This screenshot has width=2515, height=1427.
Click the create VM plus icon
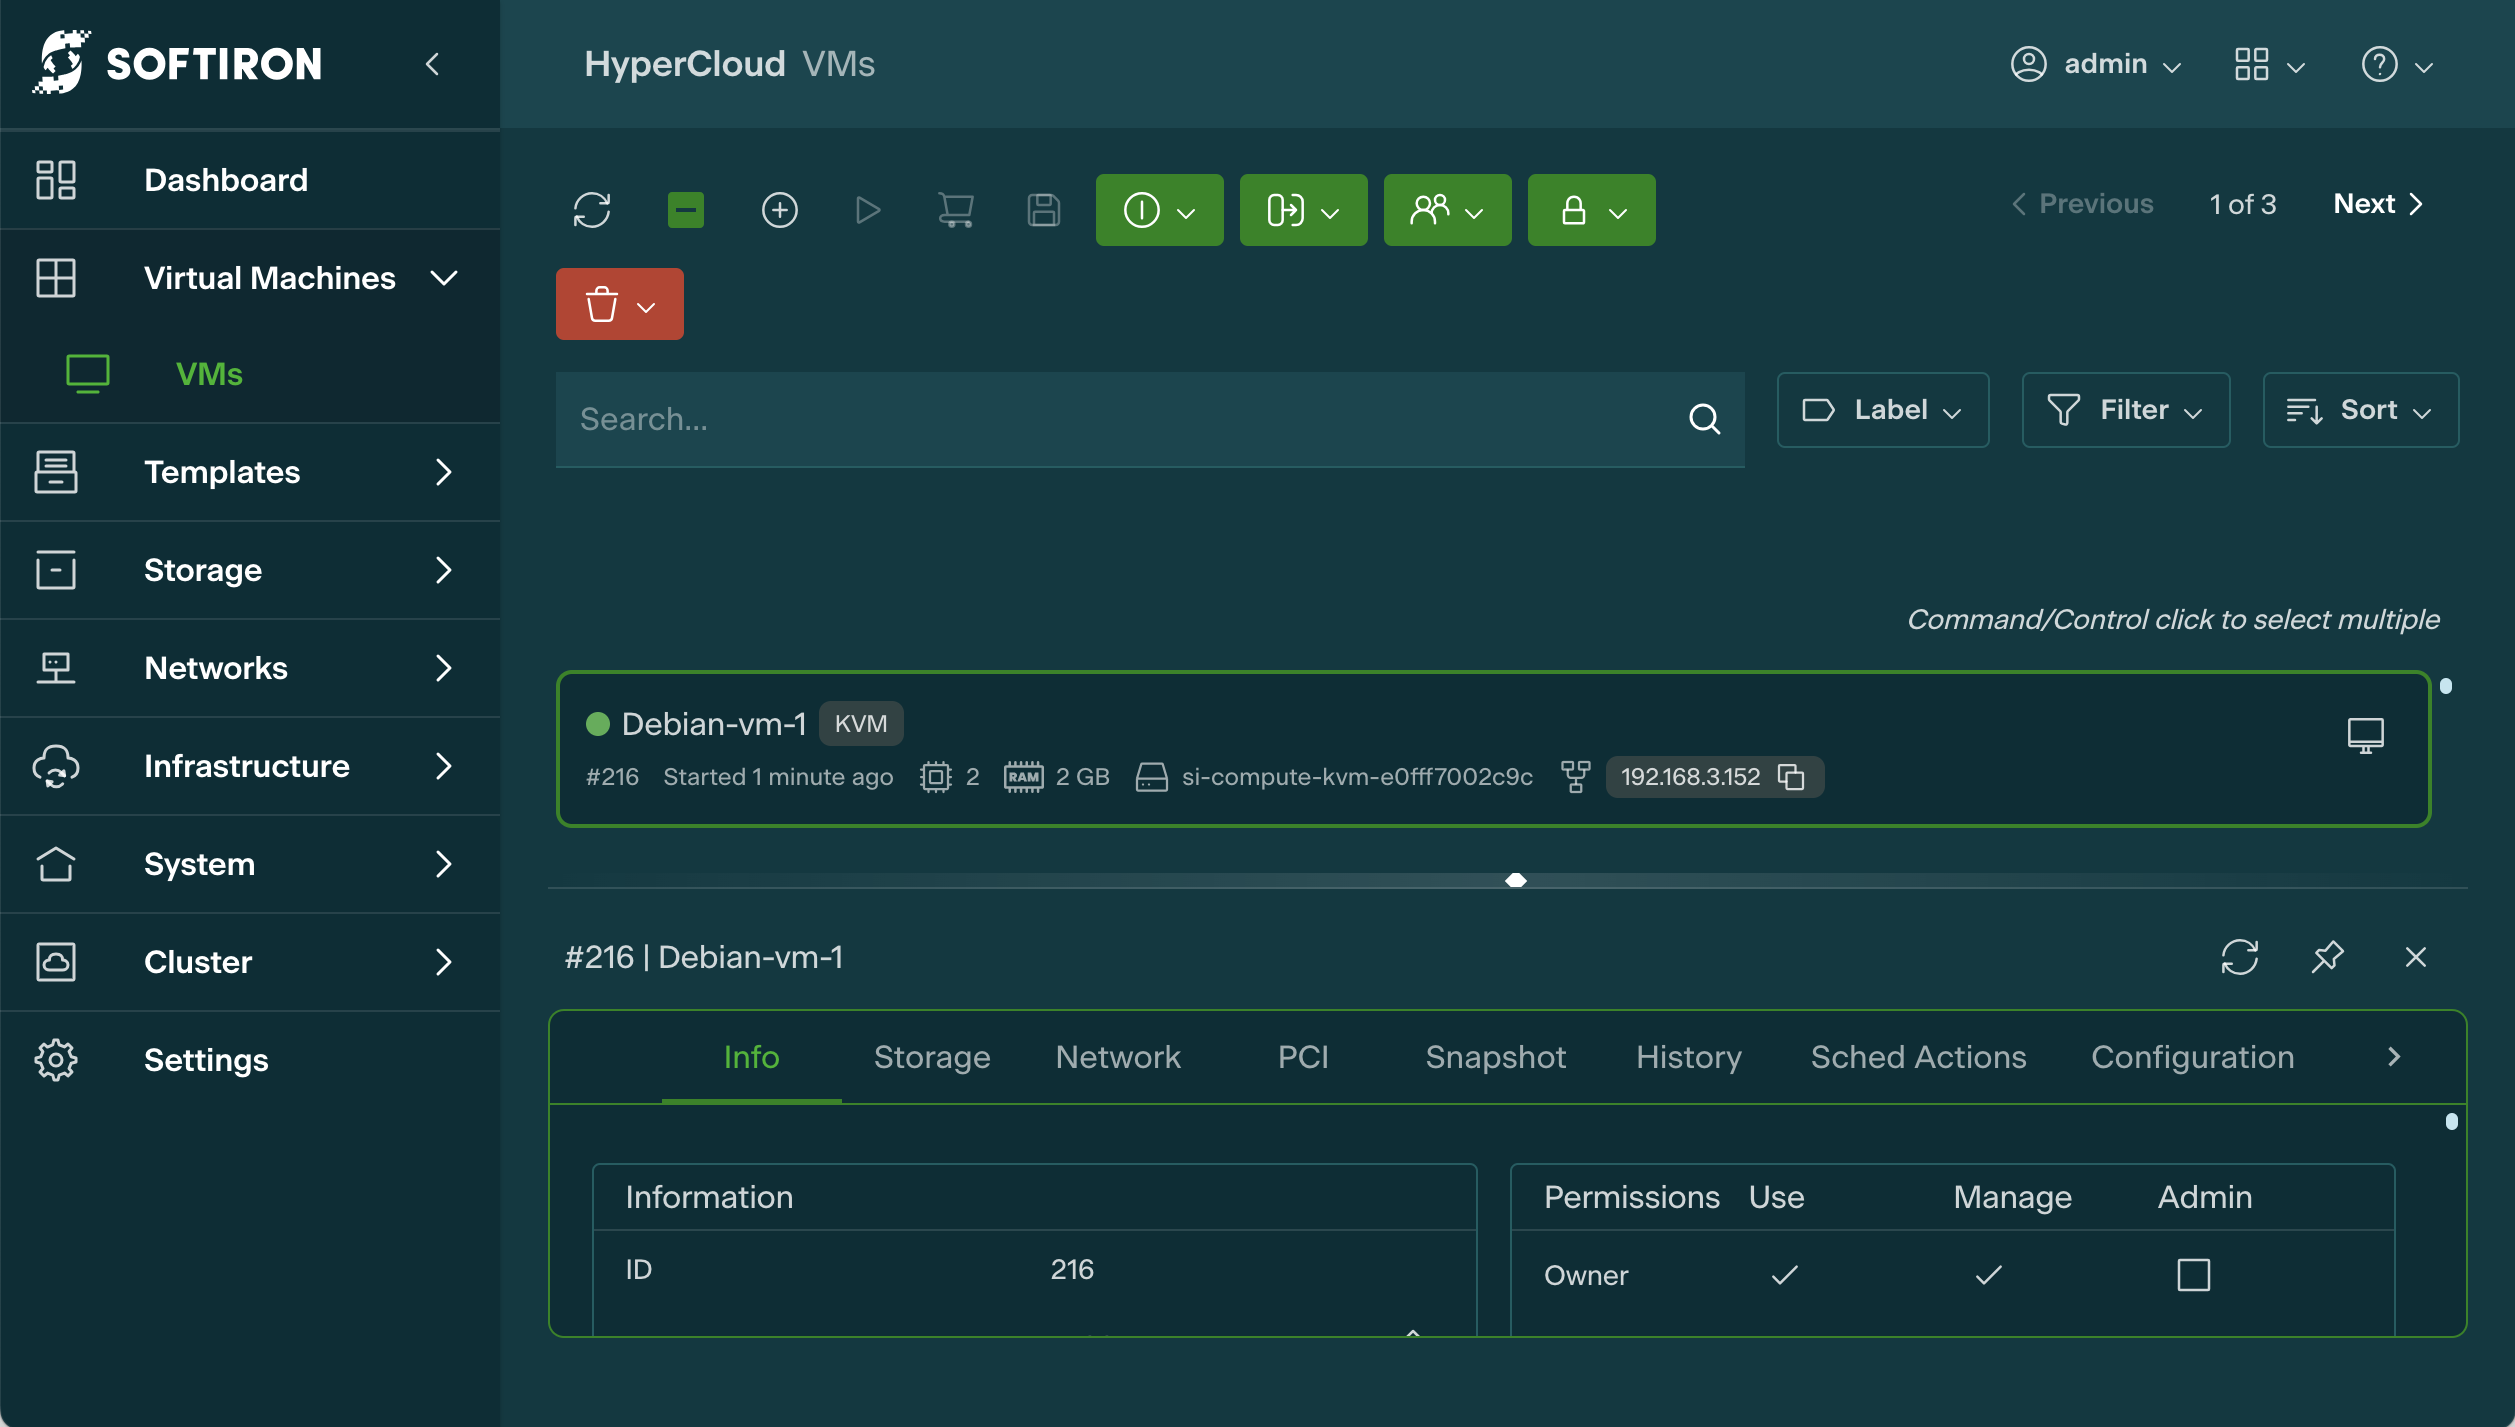click(x=779, y=210)
